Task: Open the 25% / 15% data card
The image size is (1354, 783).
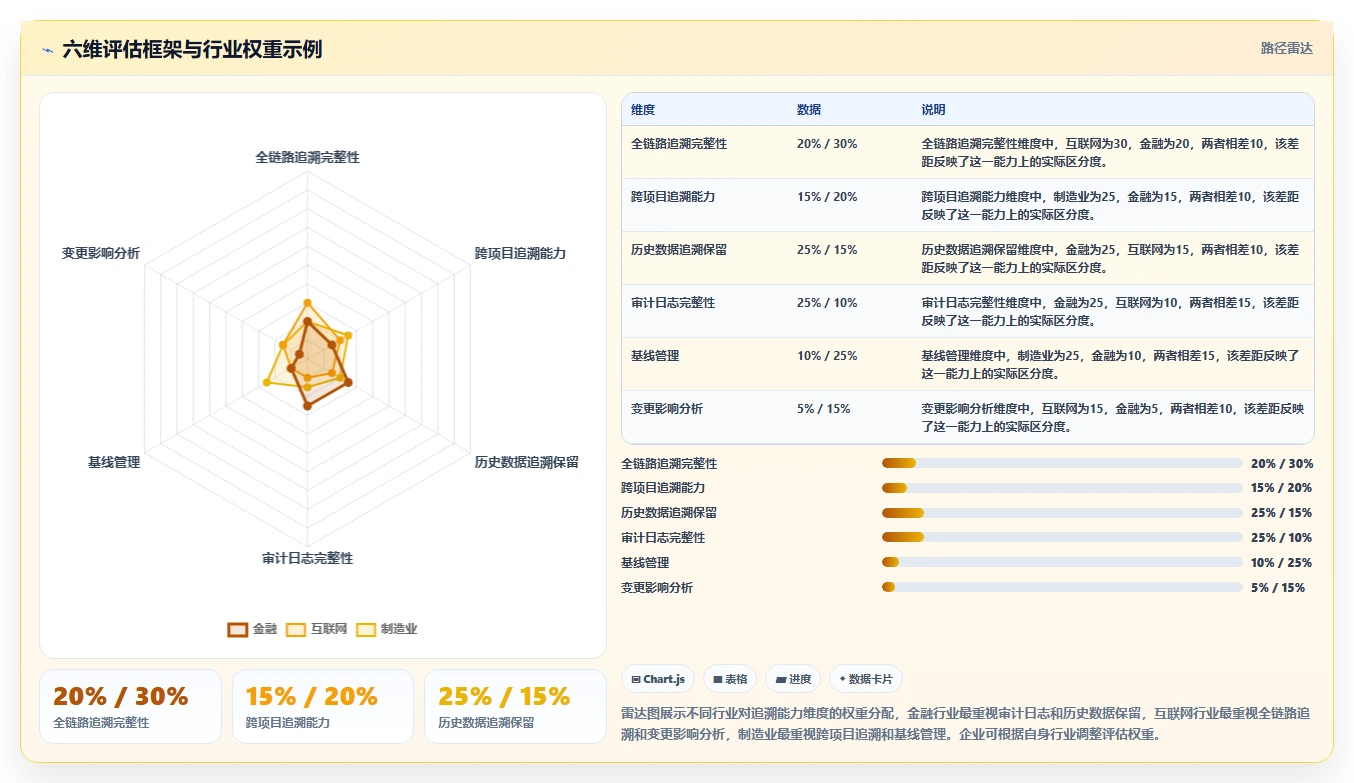Action: tap(515, 706)
